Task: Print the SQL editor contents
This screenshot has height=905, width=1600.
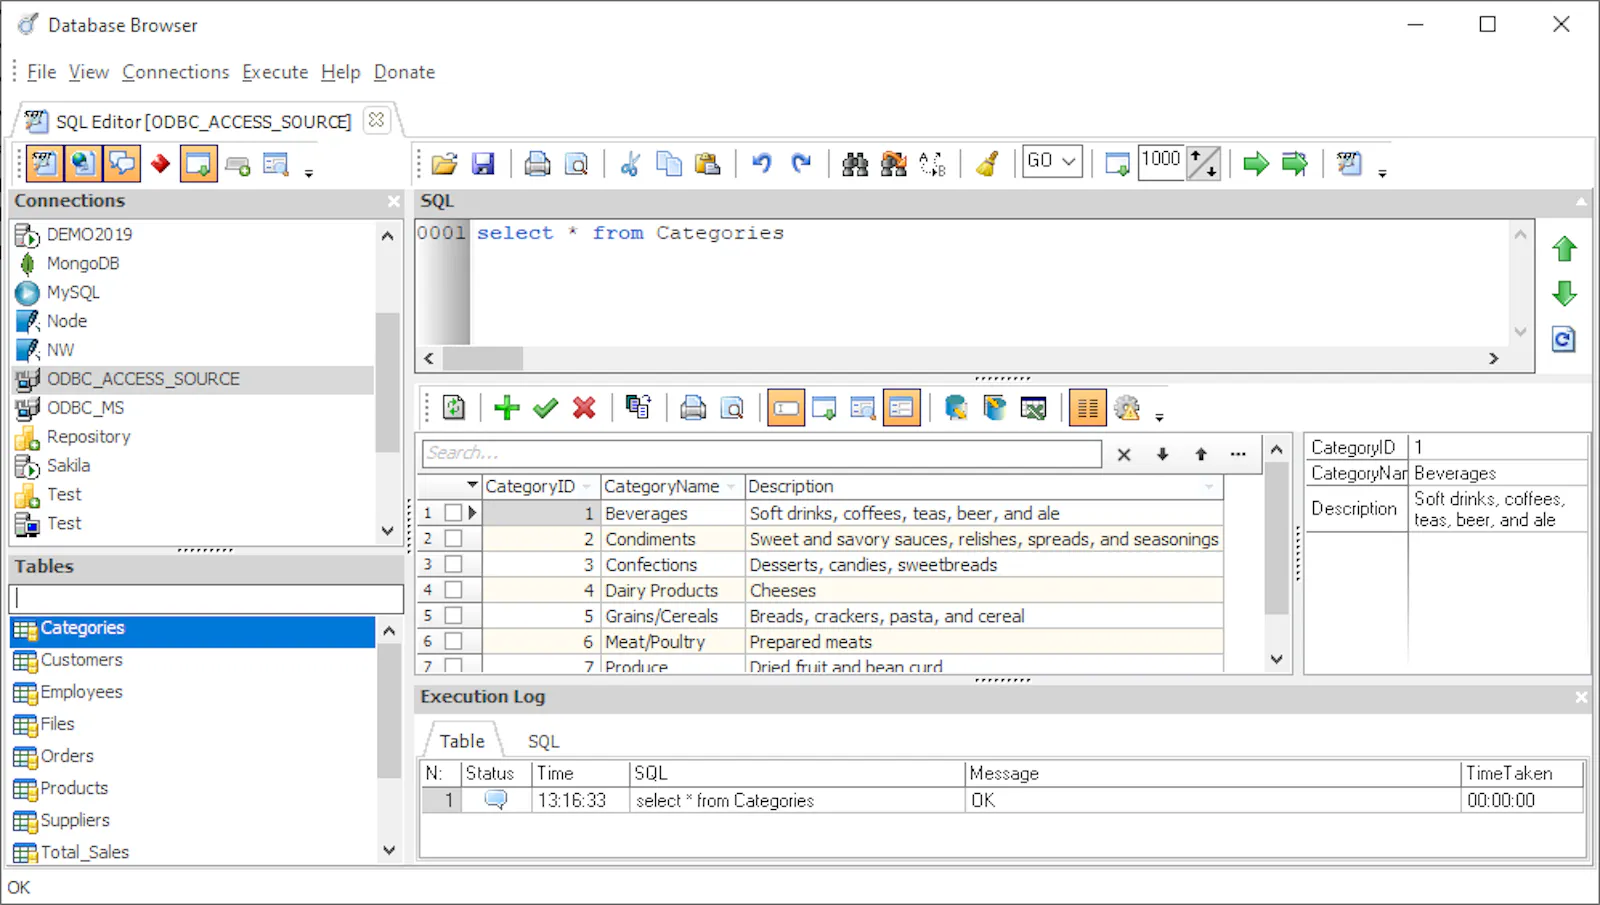Action: tap(537, 163)
